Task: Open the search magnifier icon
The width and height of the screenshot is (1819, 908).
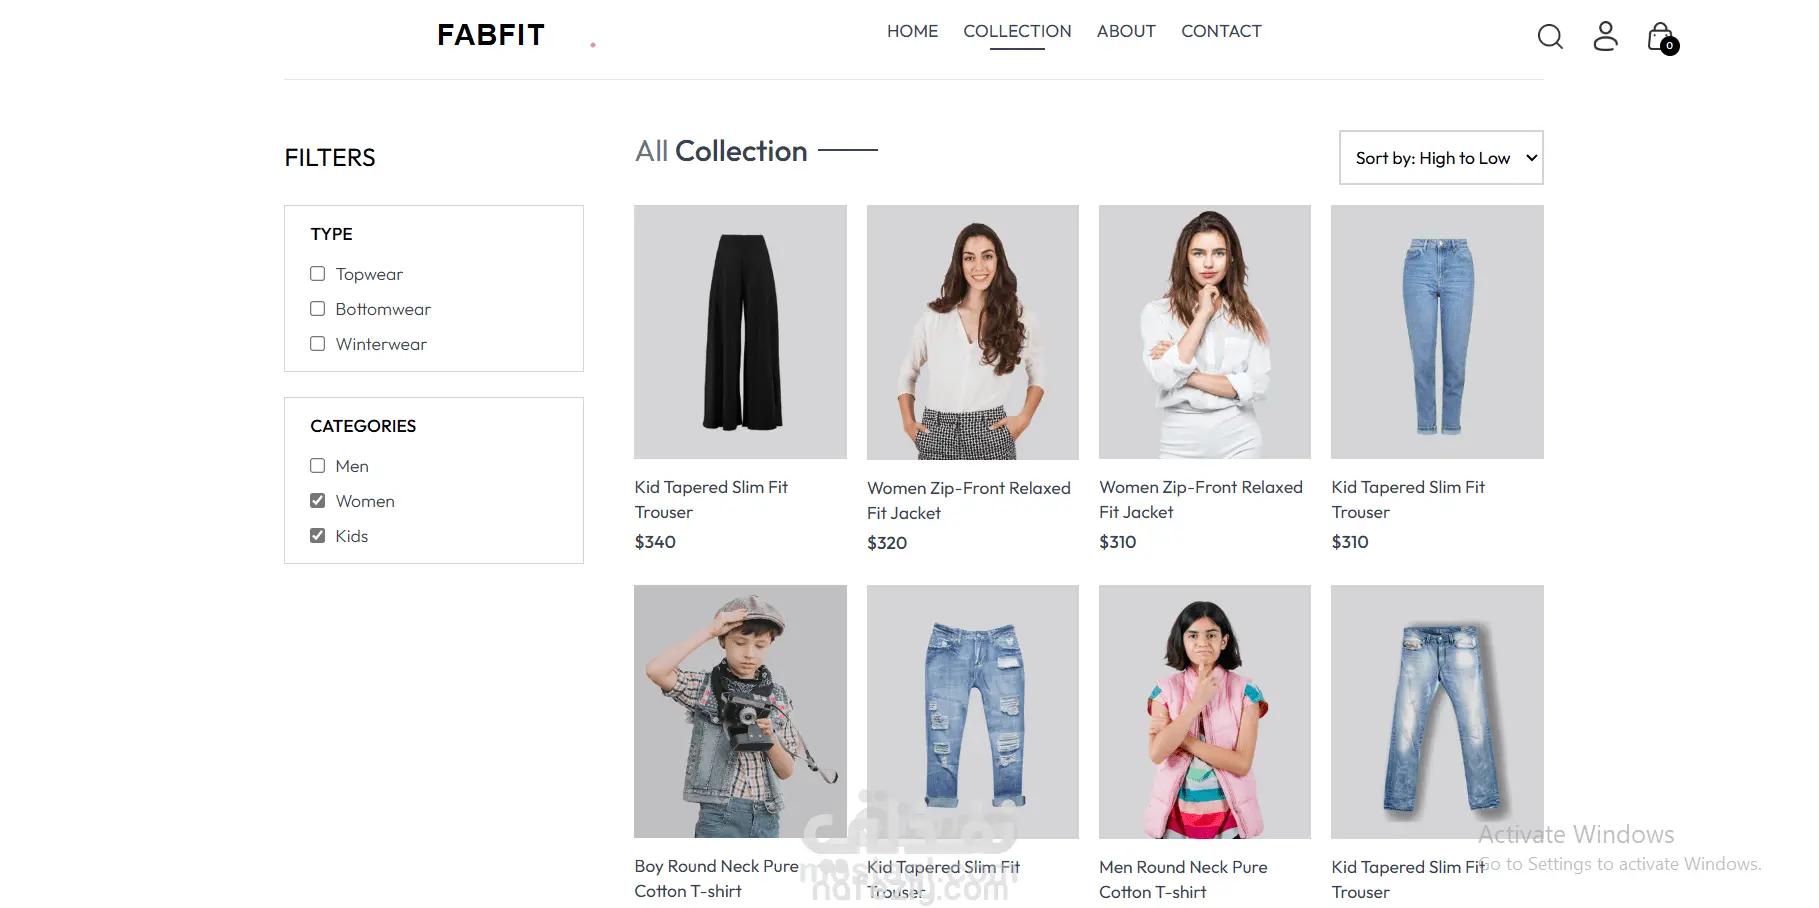Action: point(1550,37)
